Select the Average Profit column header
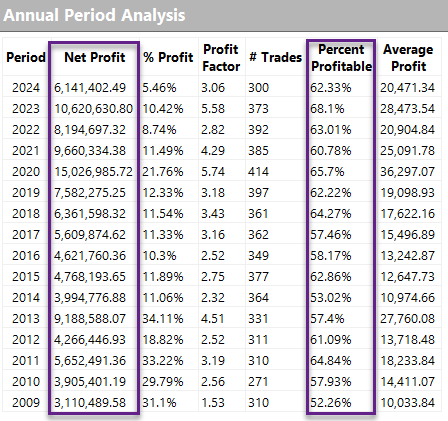The width and height of the screenshot is (448, 421). (408, 58)
